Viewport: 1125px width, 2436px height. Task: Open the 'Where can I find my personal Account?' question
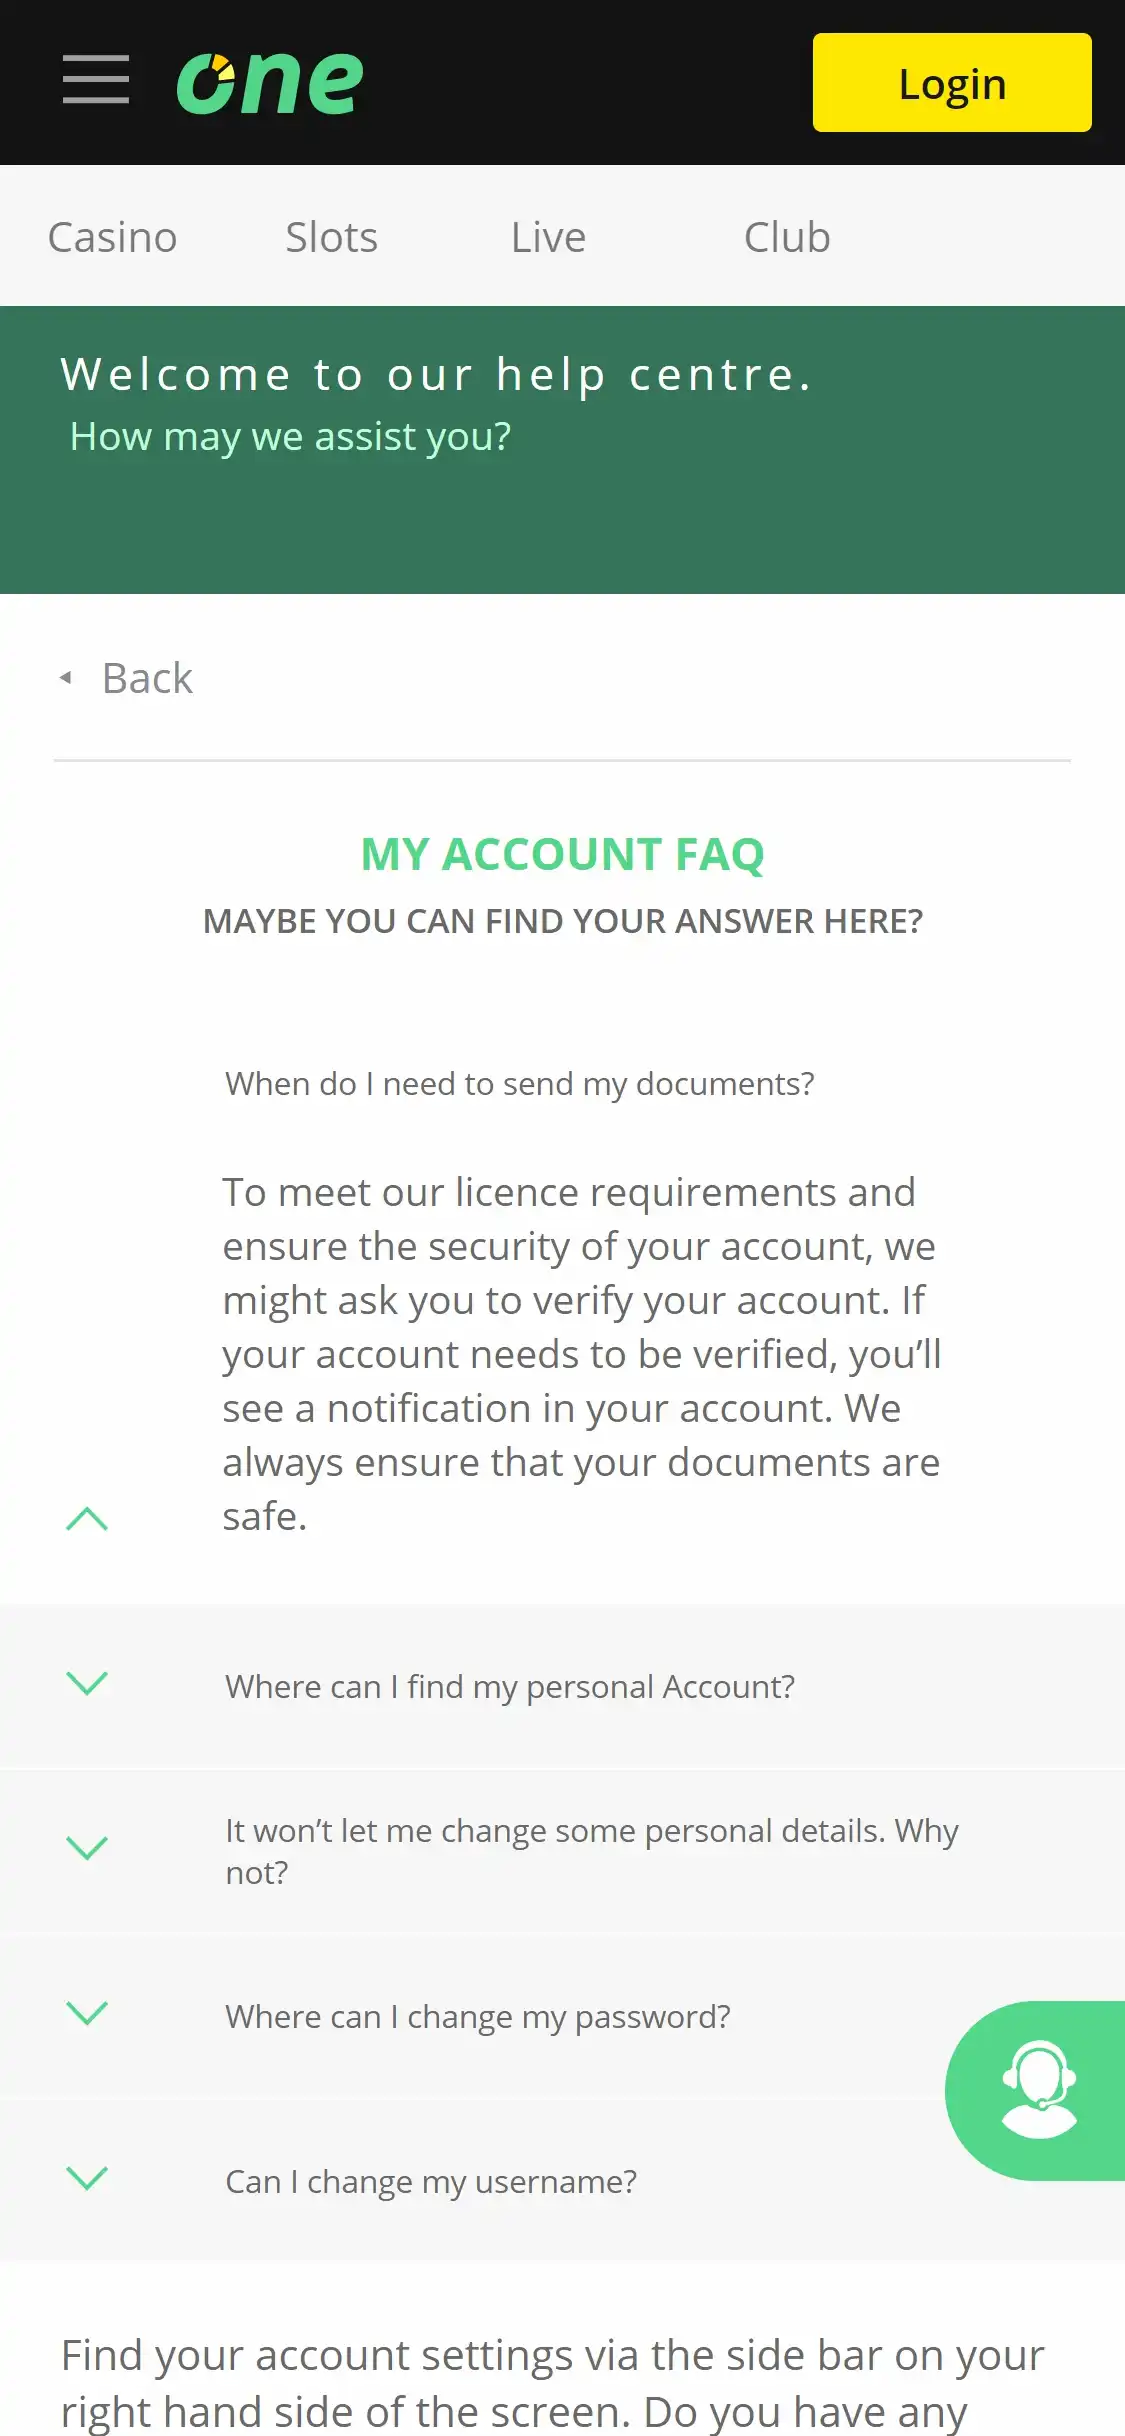coord(510,1687)
